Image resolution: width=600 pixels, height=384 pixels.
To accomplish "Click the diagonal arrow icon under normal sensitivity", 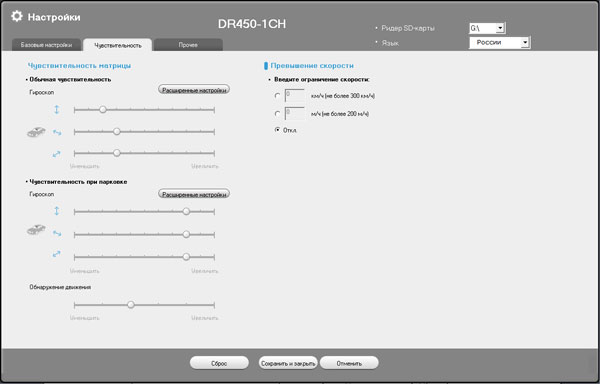I will pos(57,154).
